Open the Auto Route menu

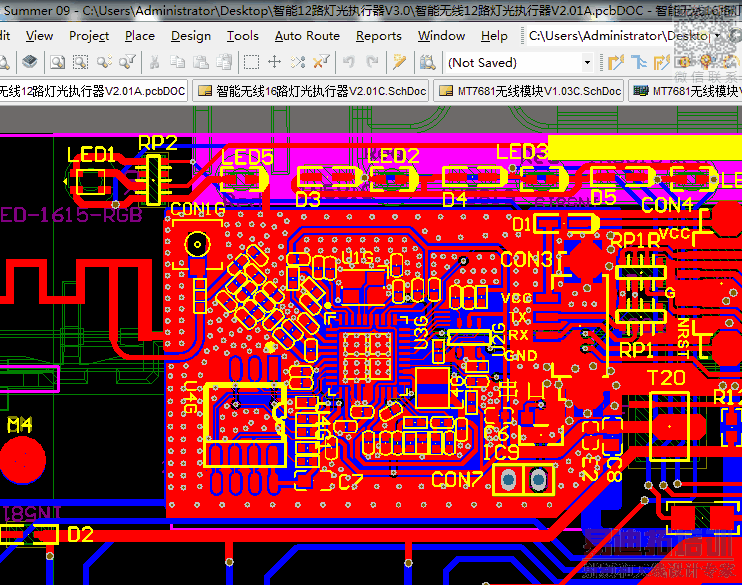(x=307, y=36)
